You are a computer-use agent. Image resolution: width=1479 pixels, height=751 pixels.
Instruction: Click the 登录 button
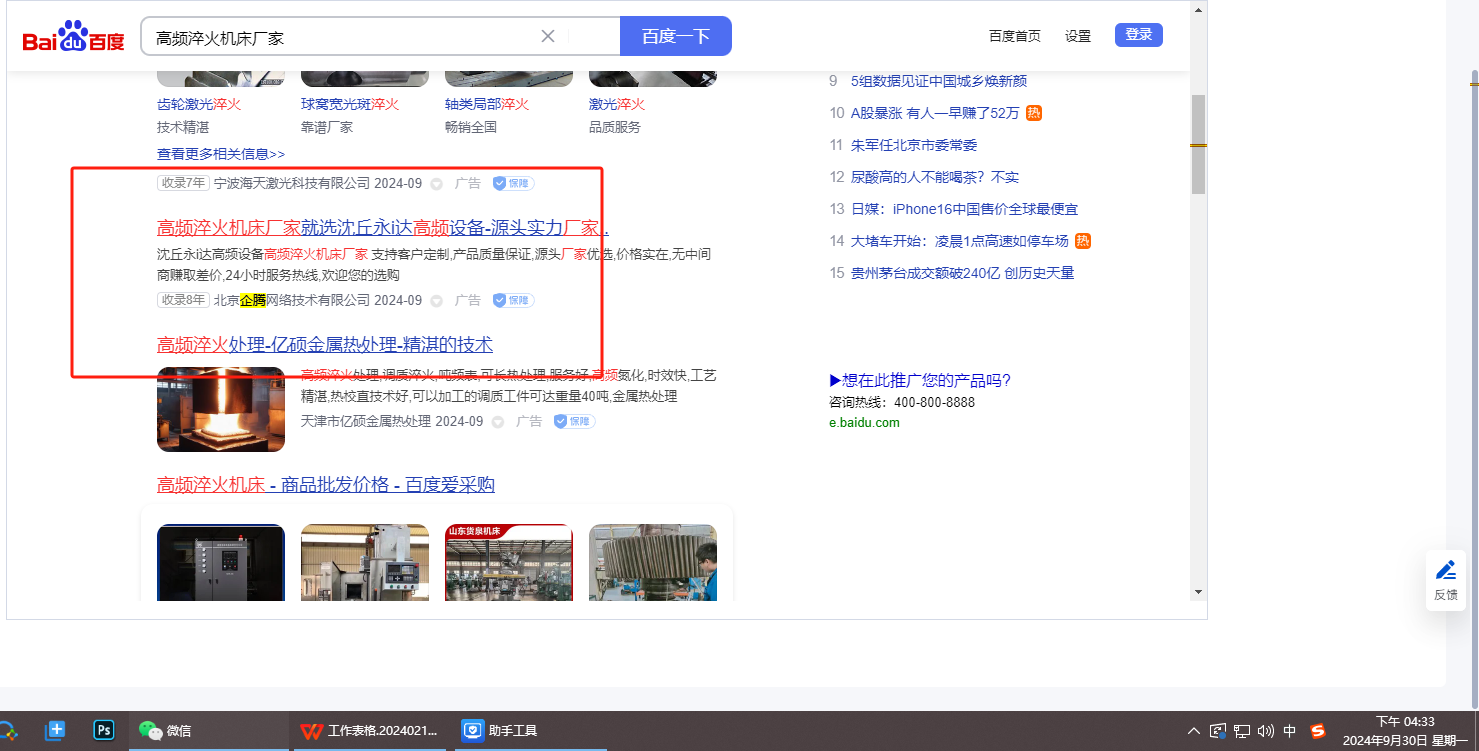(x=1139, y=35)
